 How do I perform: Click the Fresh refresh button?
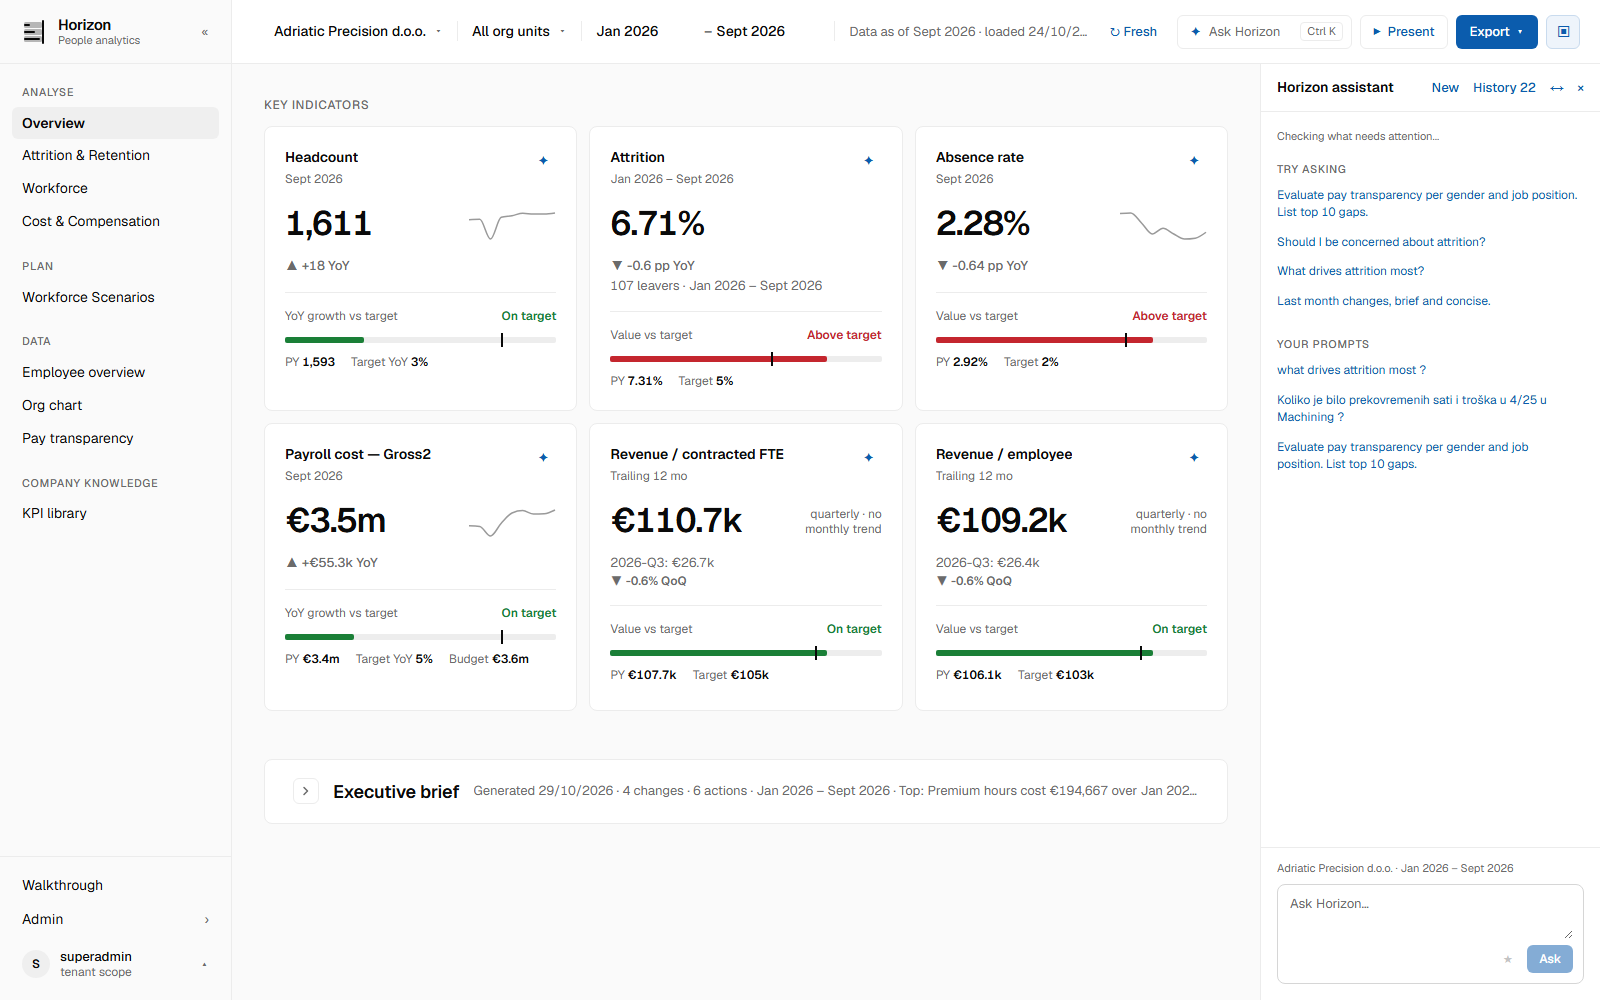[x=1133, y=32]
